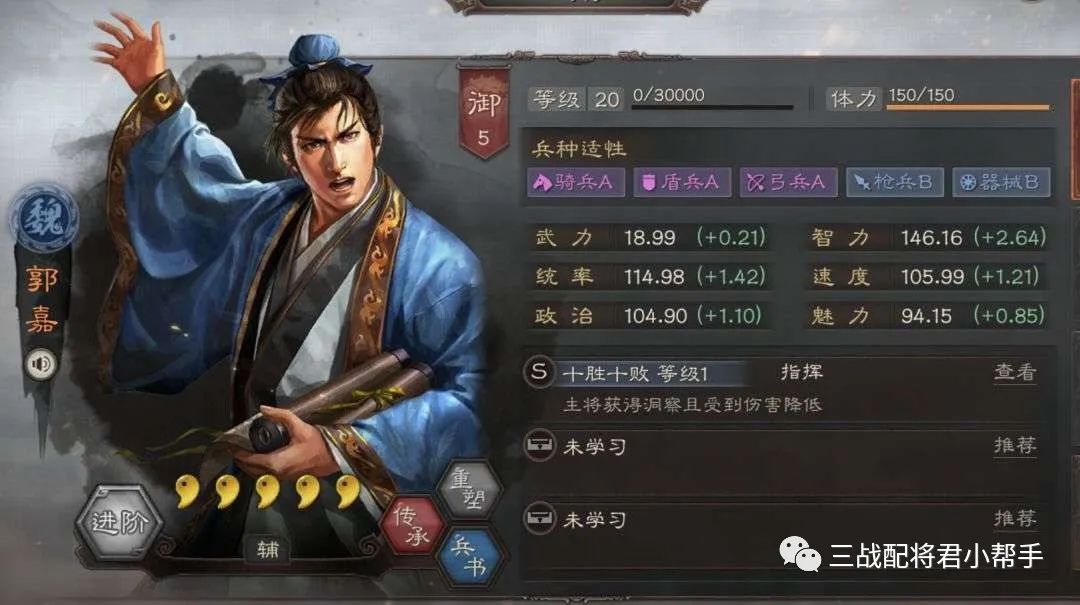Image resolution: width=1080 pixels, height=605 pixels.
Task: Tap the five yellow star rating
Action: pos(268,491)
